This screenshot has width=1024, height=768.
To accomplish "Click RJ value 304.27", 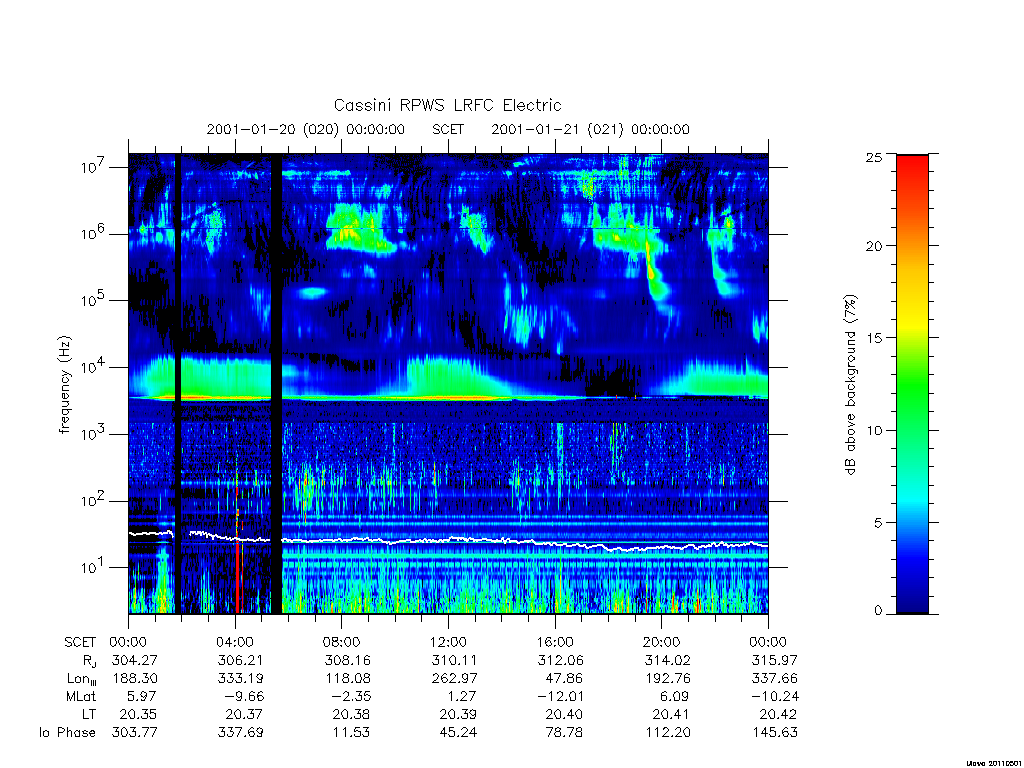I will point(135,660).
